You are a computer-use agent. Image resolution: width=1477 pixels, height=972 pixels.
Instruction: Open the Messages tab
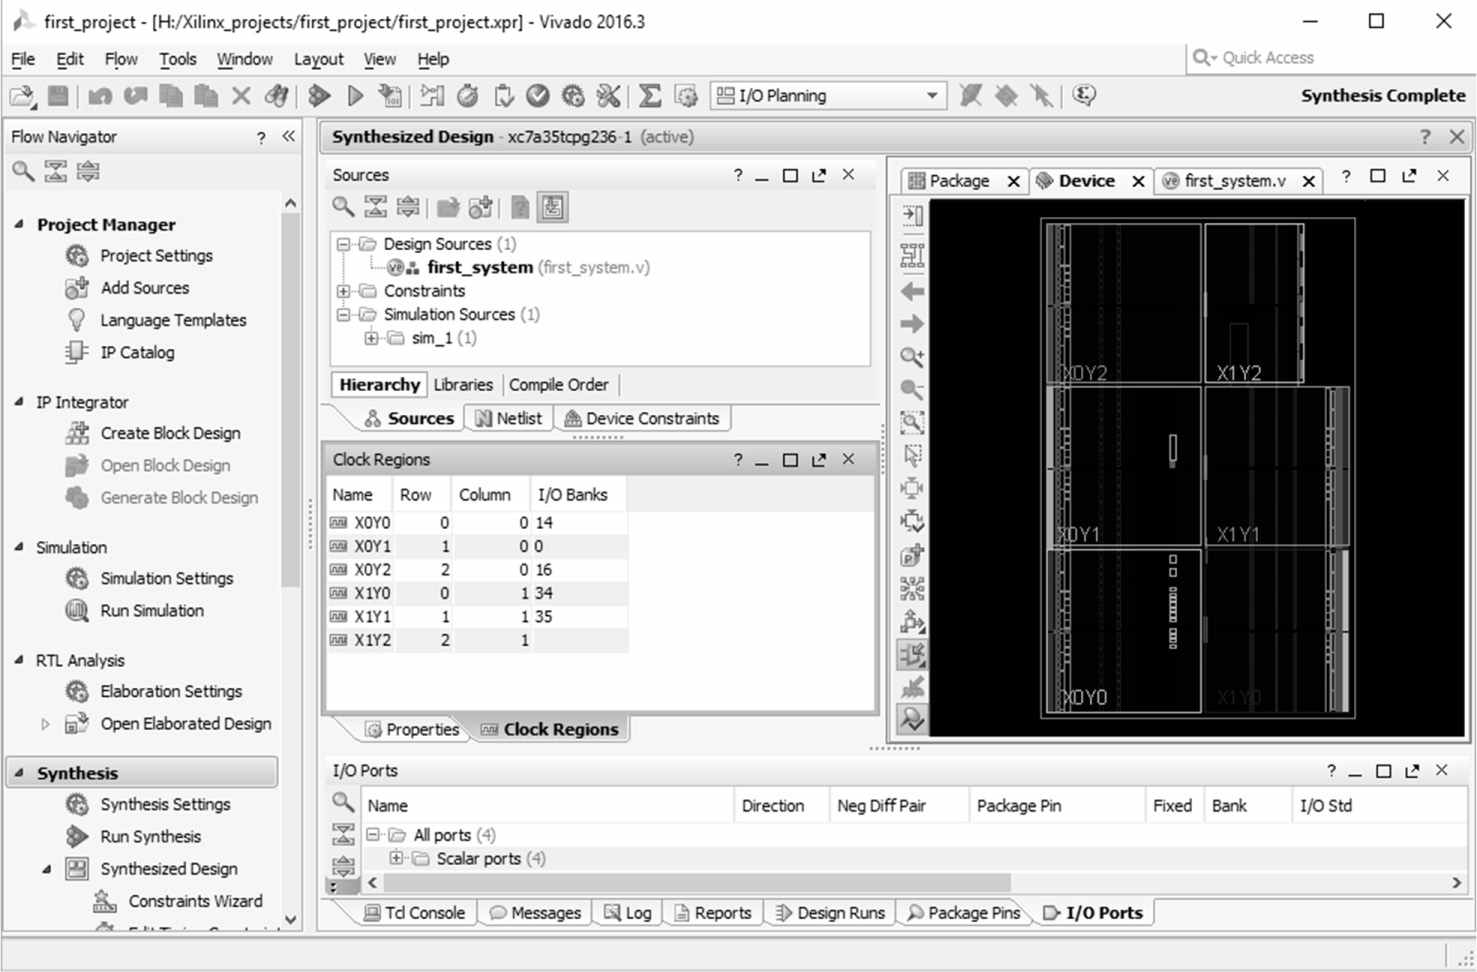coord(536,913)
